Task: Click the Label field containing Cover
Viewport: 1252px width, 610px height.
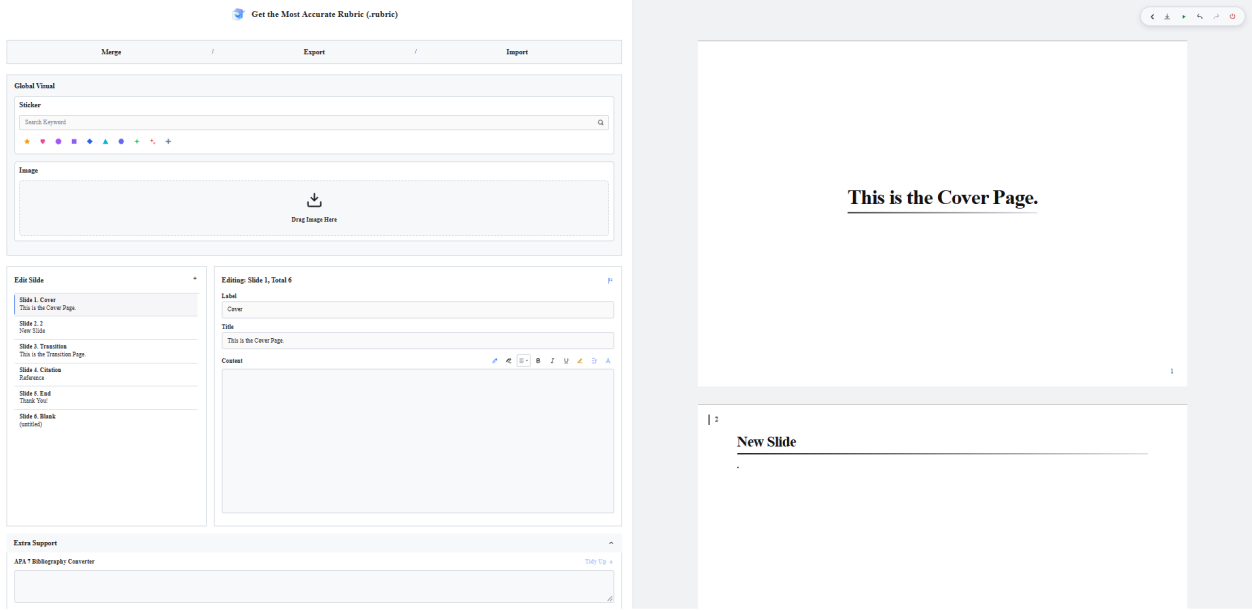Action: 417,309
